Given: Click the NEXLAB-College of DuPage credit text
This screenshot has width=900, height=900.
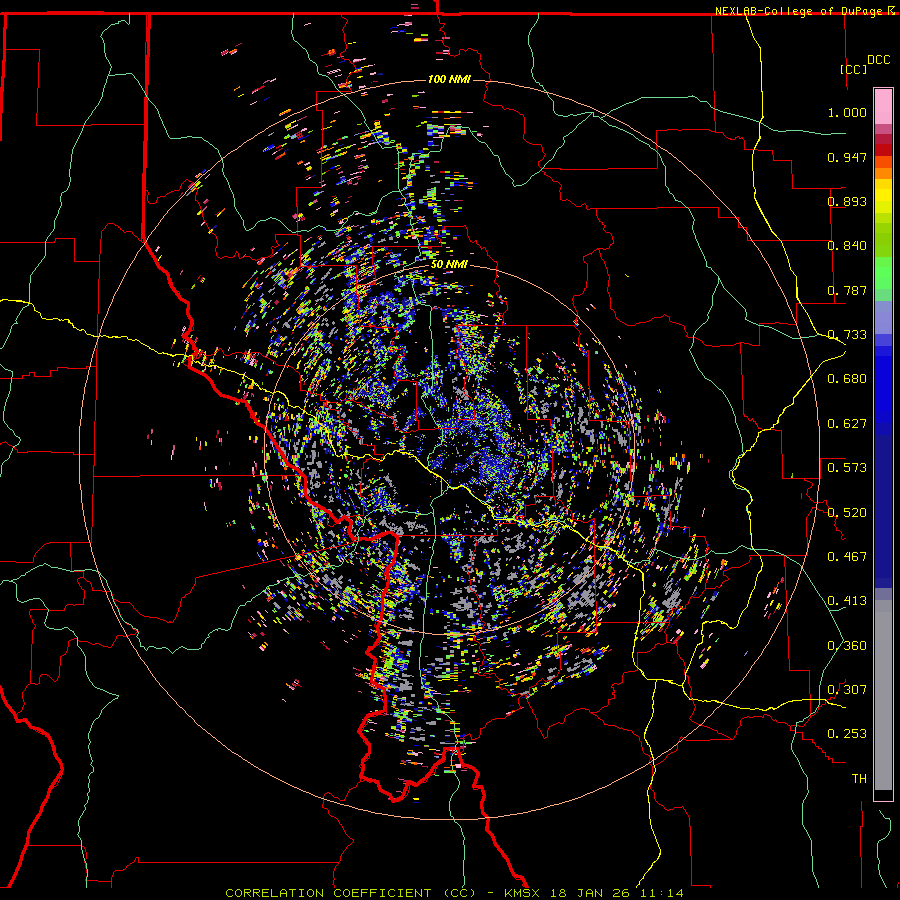Looking at the screenshot, I should (798, 11).
